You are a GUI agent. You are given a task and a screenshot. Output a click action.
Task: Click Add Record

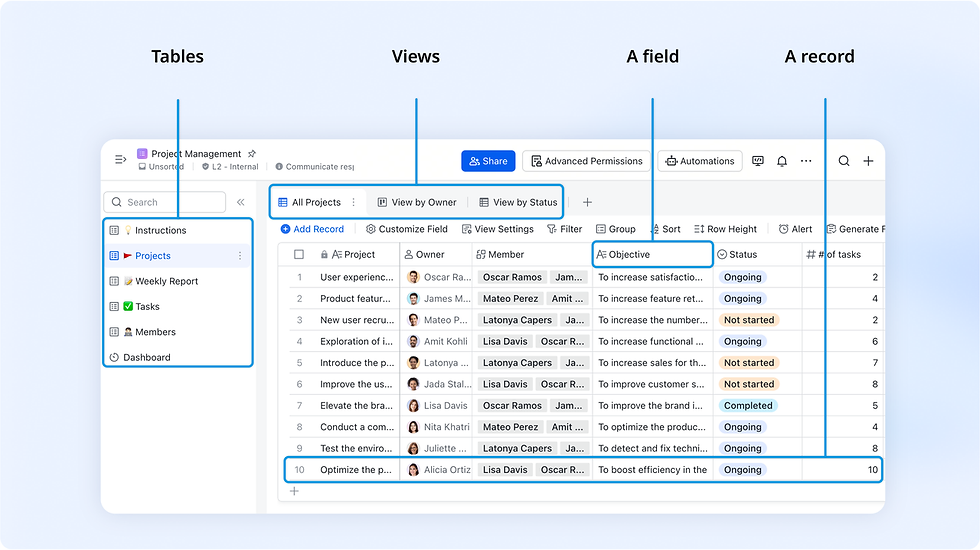click(312, 229)
